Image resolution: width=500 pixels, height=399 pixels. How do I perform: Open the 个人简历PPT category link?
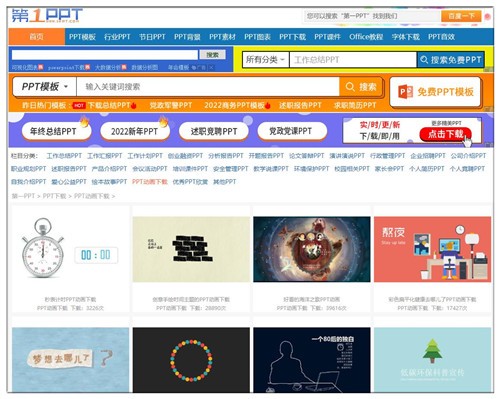click(427, 169)
